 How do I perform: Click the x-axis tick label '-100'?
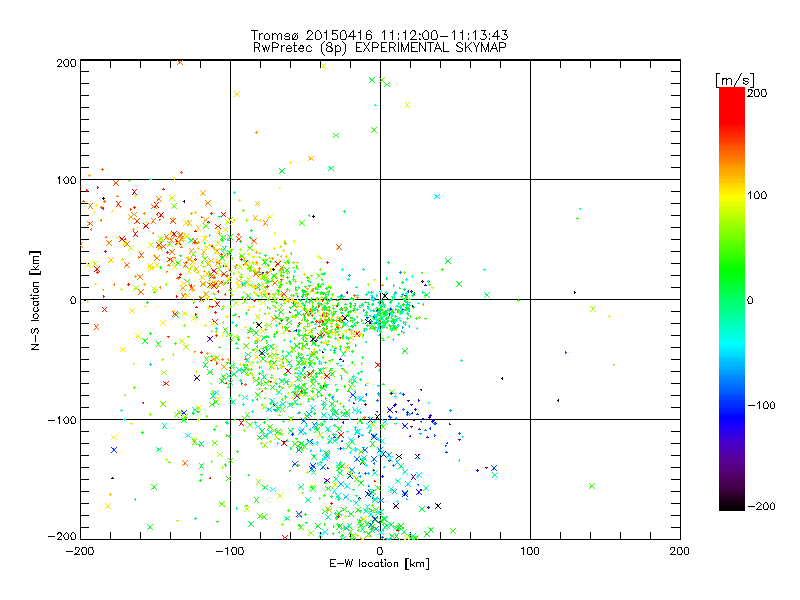click(x=230, y=552)
